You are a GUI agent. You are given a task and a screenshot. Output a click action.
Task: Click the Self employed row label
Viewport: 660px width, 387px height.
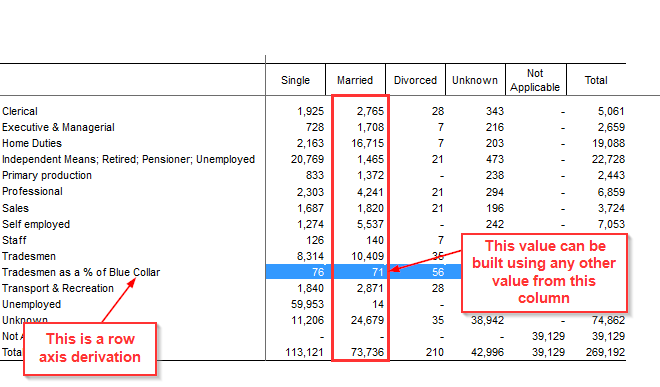(x=36, y=224)
